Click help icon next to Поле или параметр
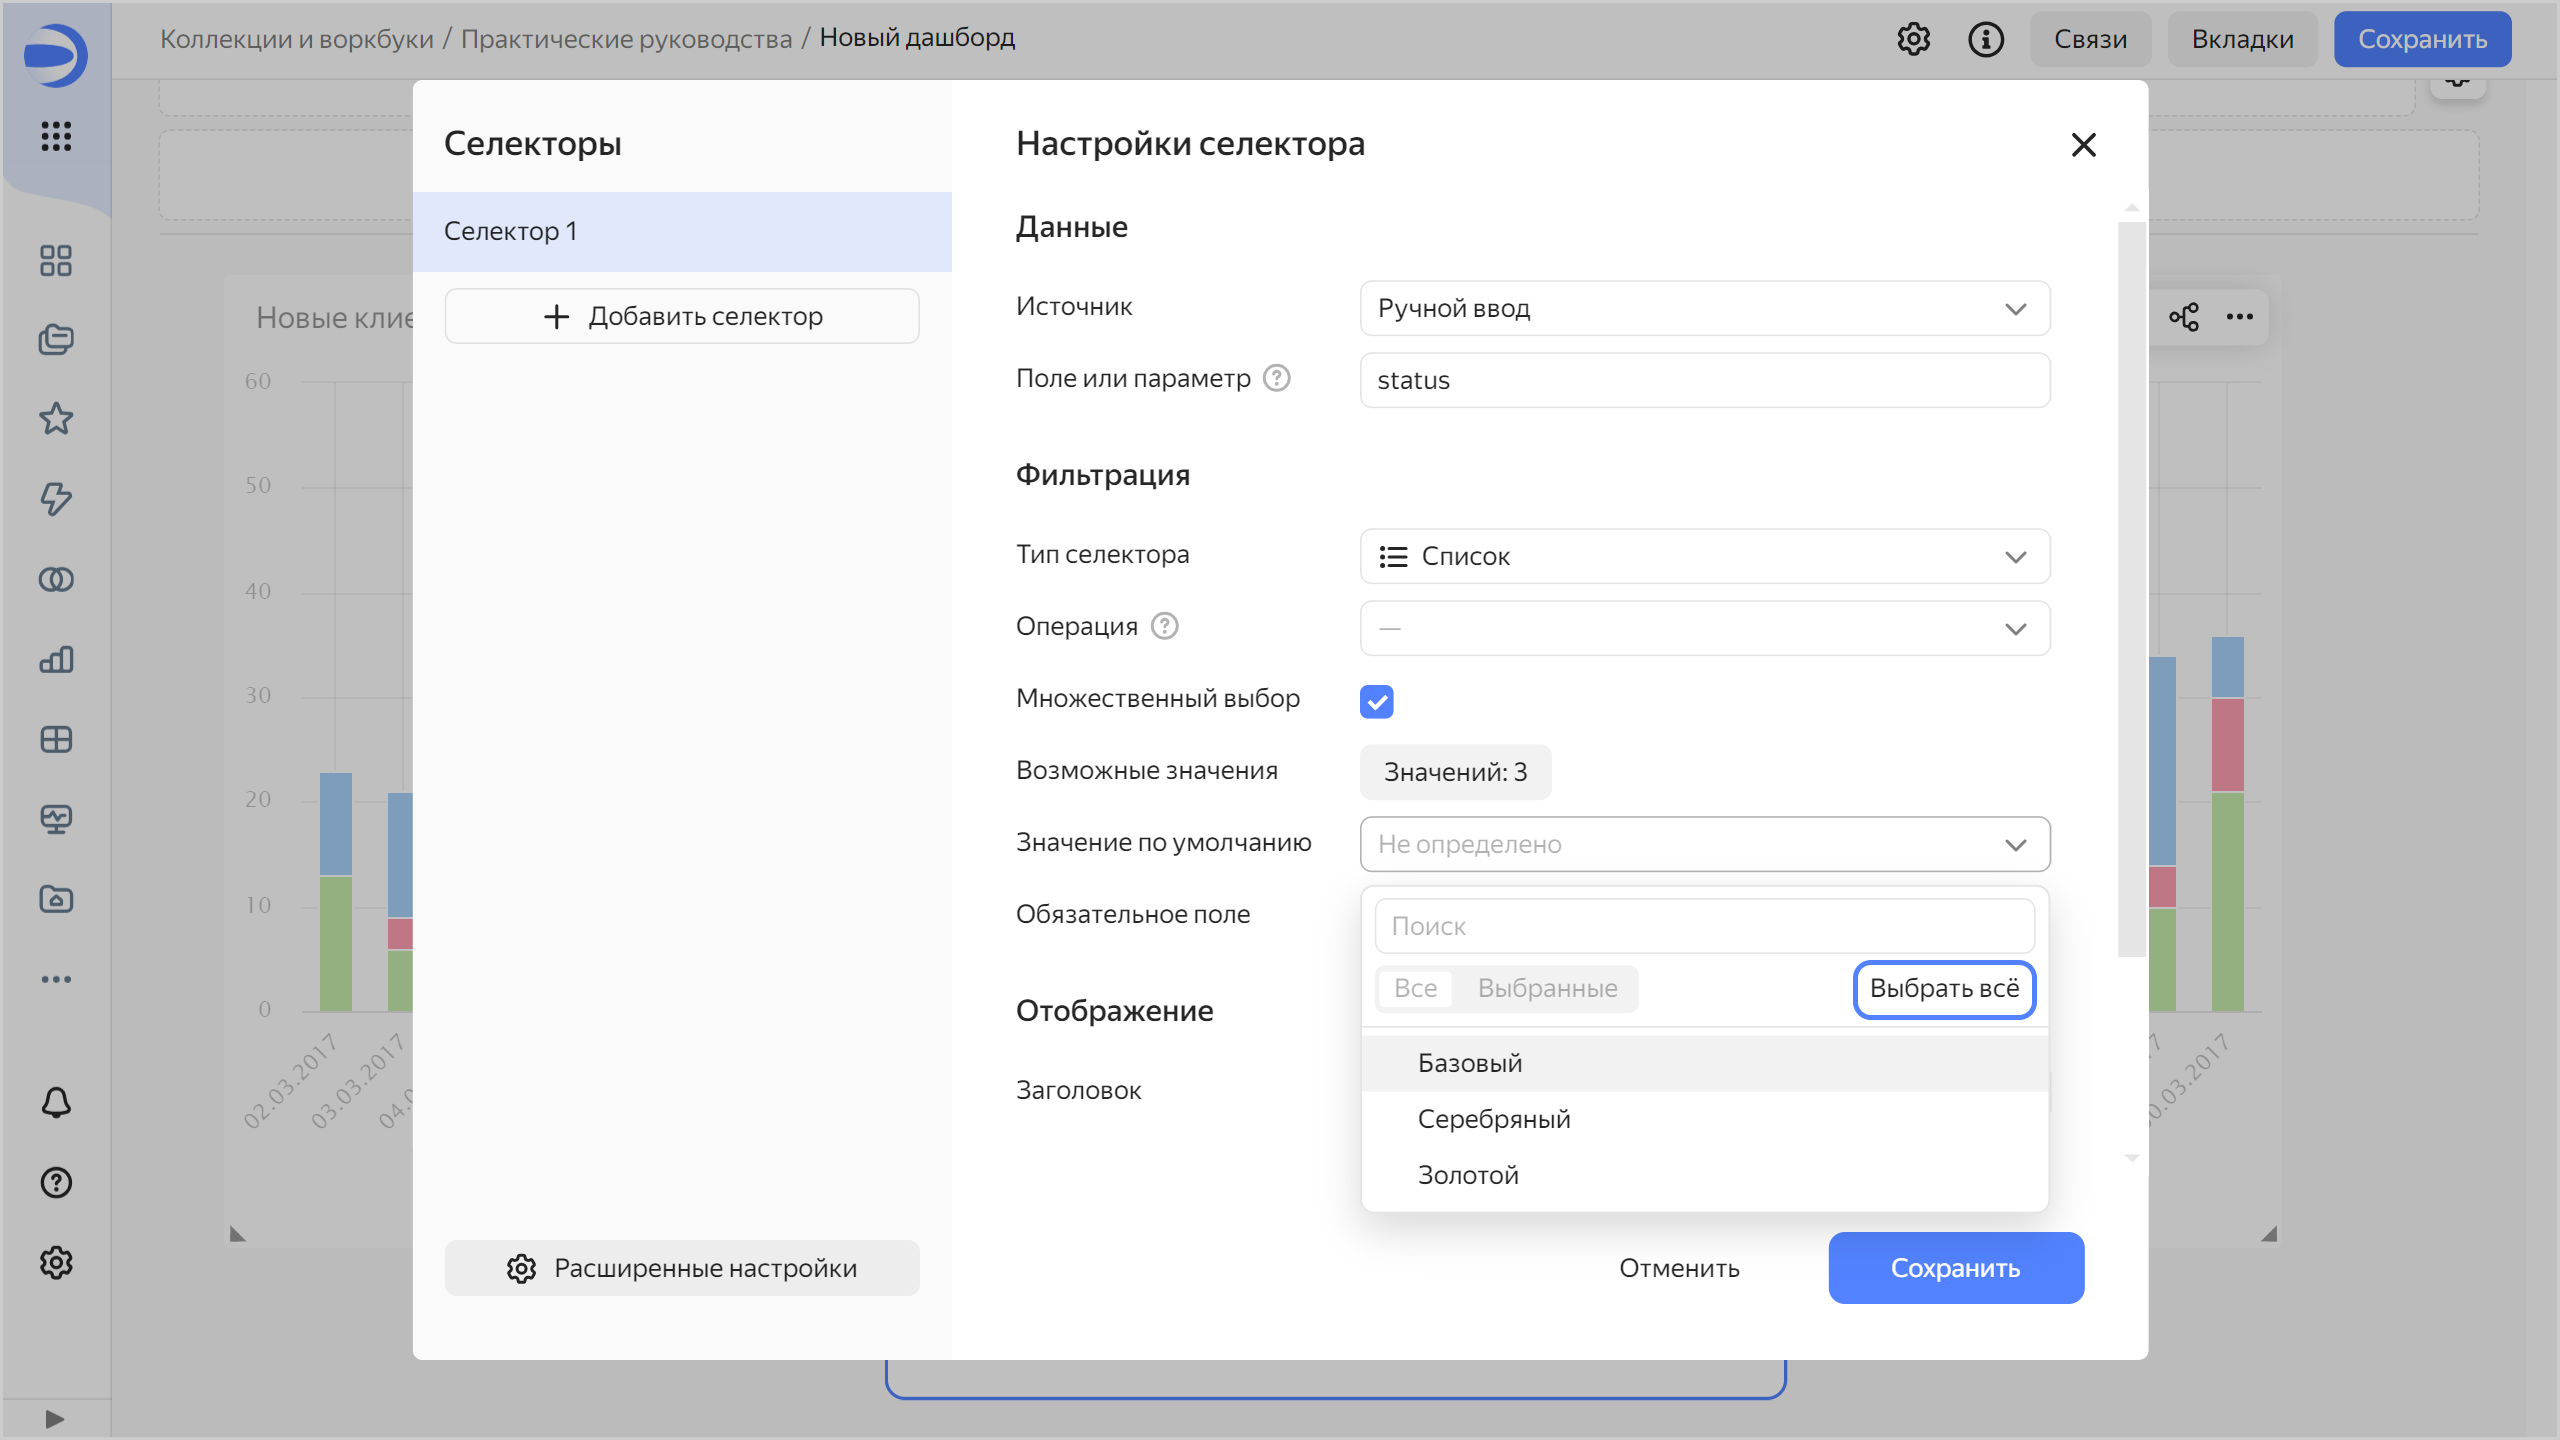Viewport: 2560px width, 1440px height. 1277,378
